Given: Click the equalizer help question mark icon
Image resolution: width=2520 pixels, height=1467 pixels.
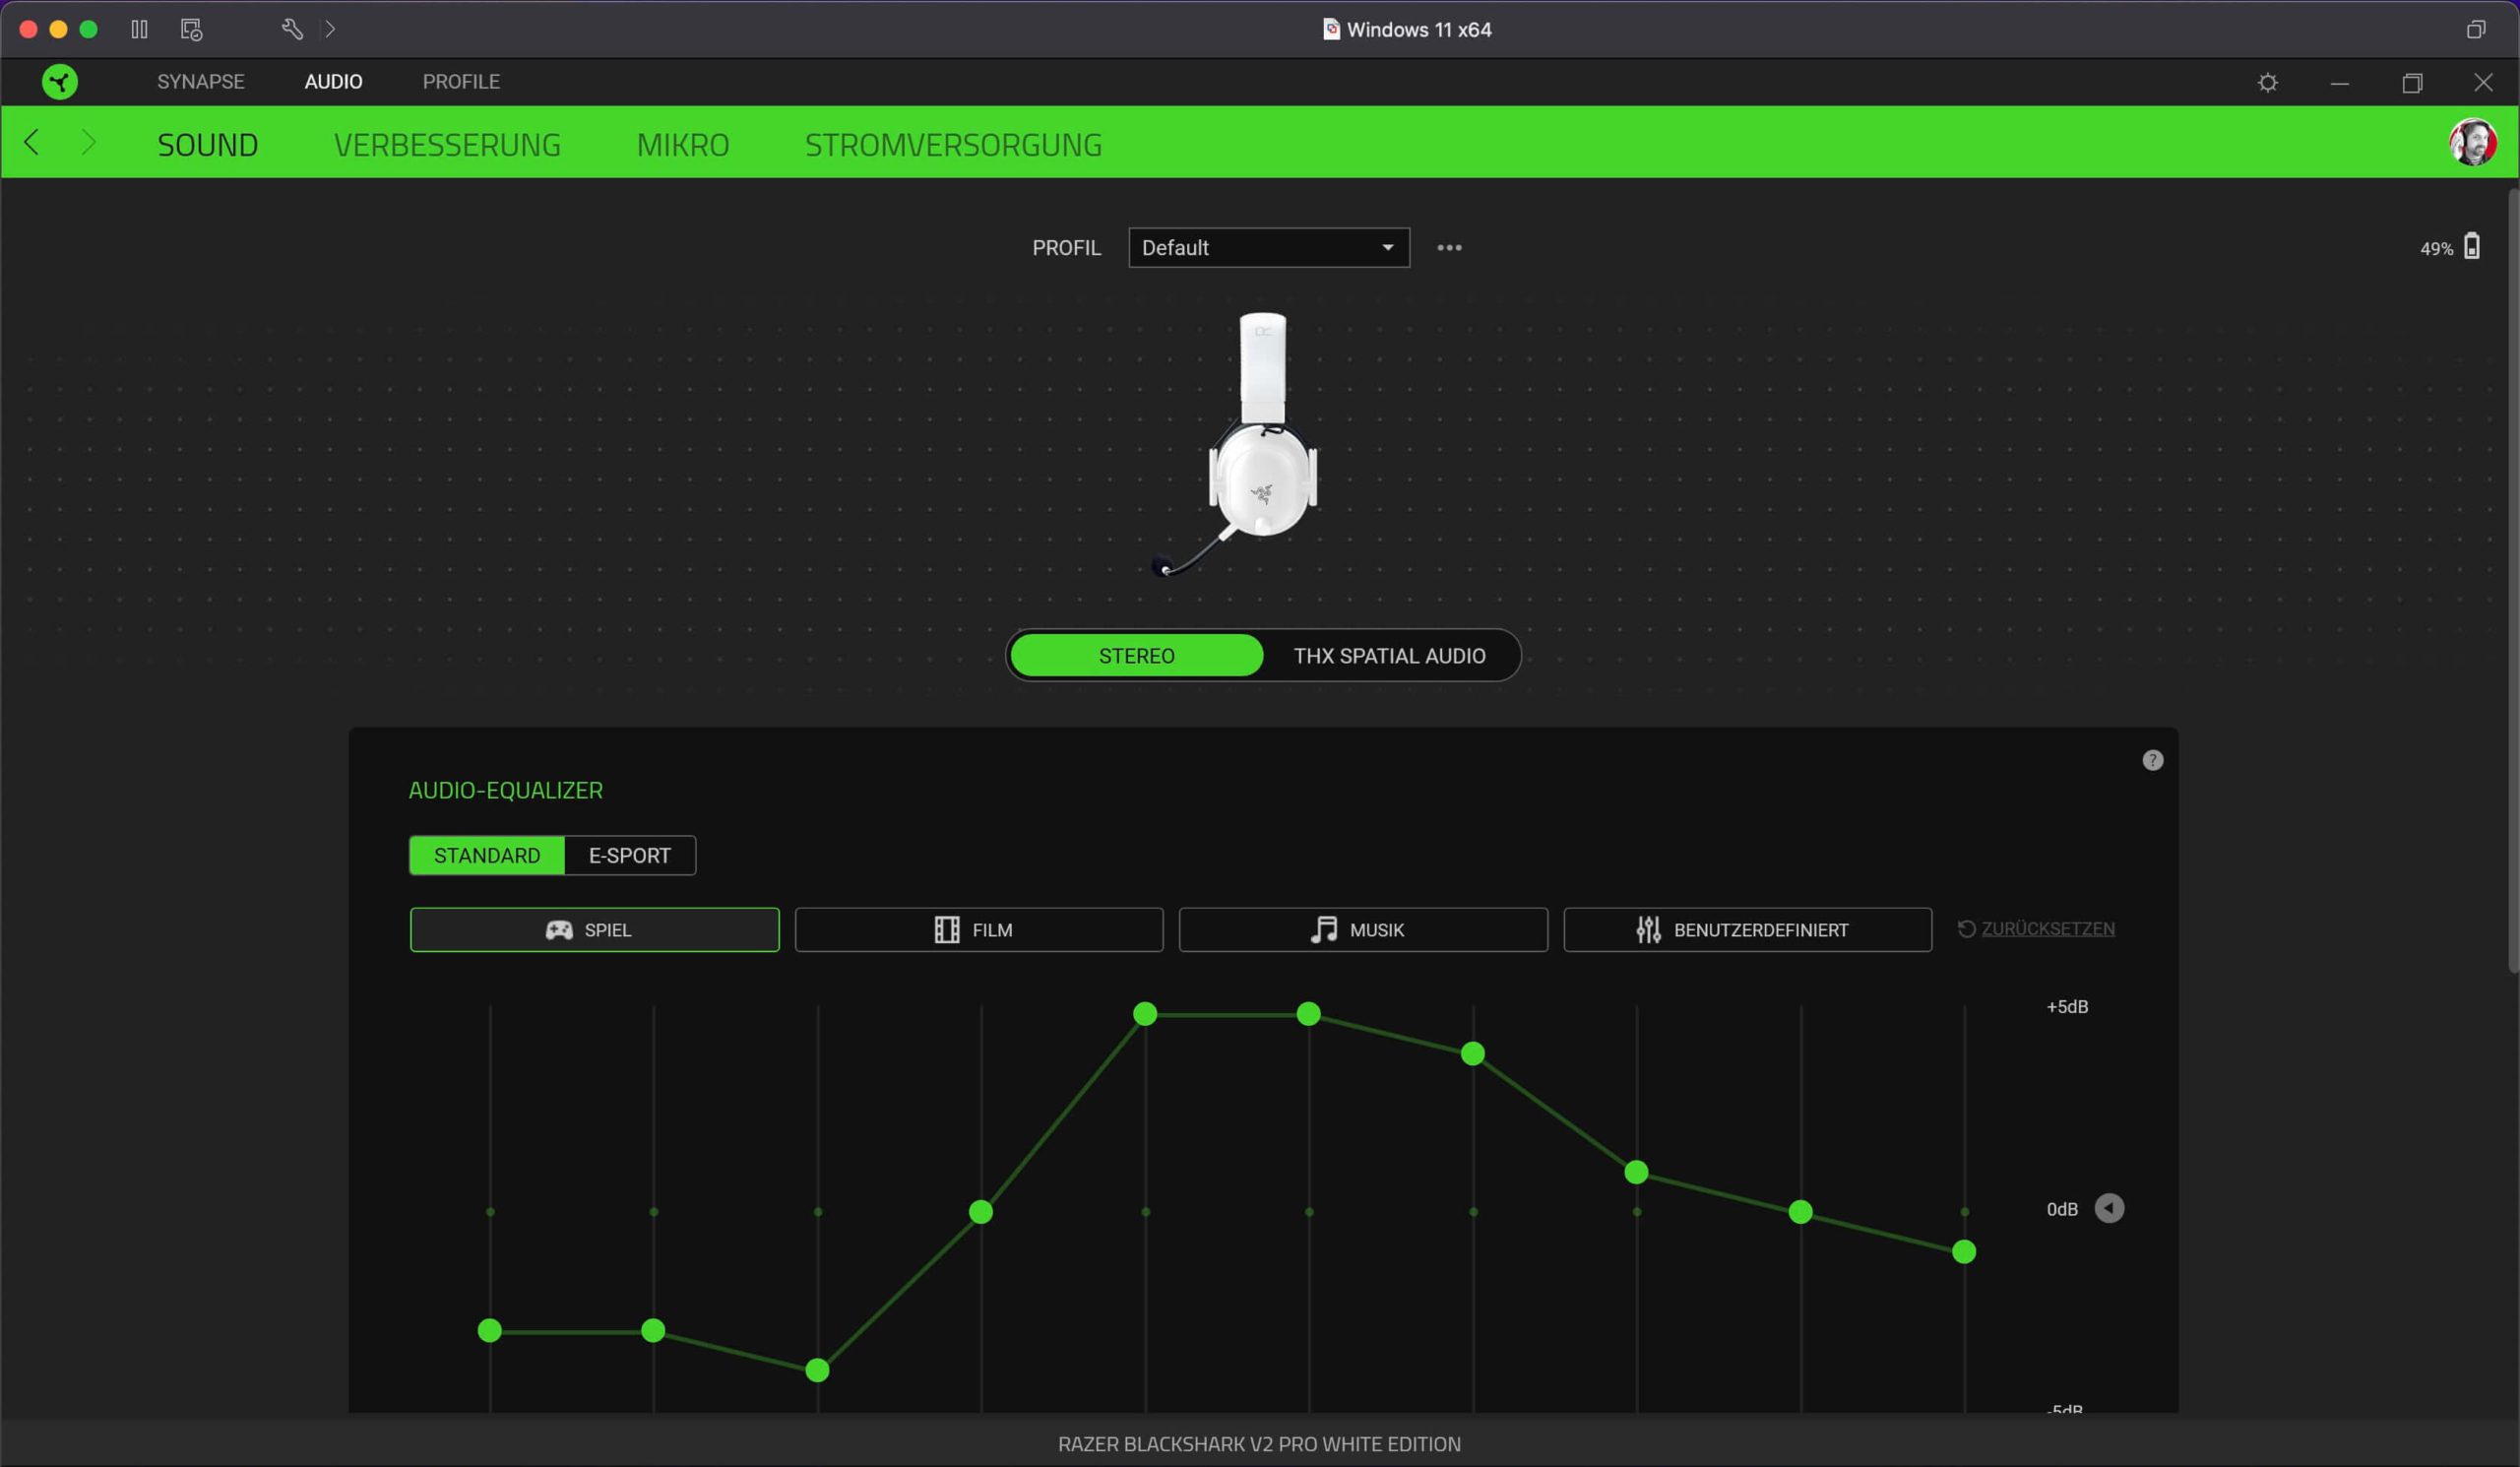Looking at the screenshot, I should 2152,760.
